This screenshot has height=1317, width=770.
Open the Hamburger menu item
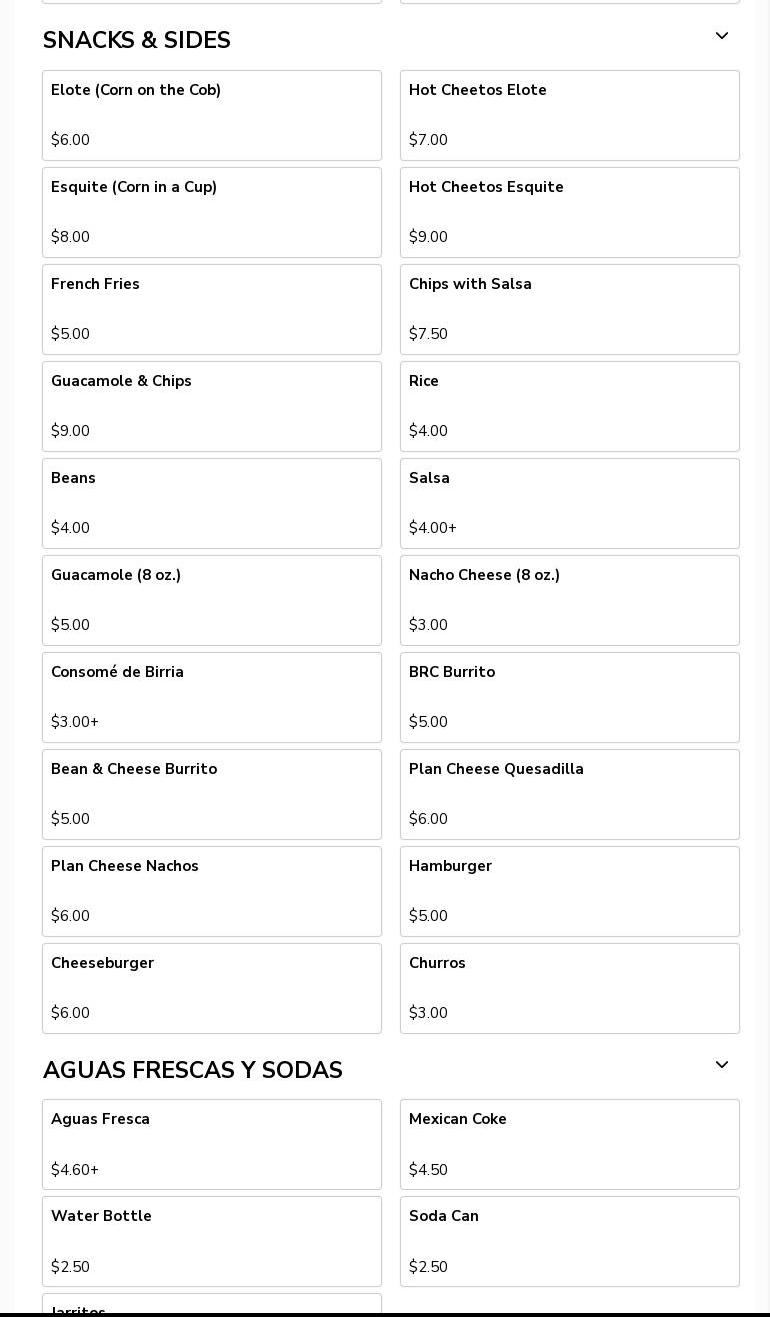coord(570,891)
